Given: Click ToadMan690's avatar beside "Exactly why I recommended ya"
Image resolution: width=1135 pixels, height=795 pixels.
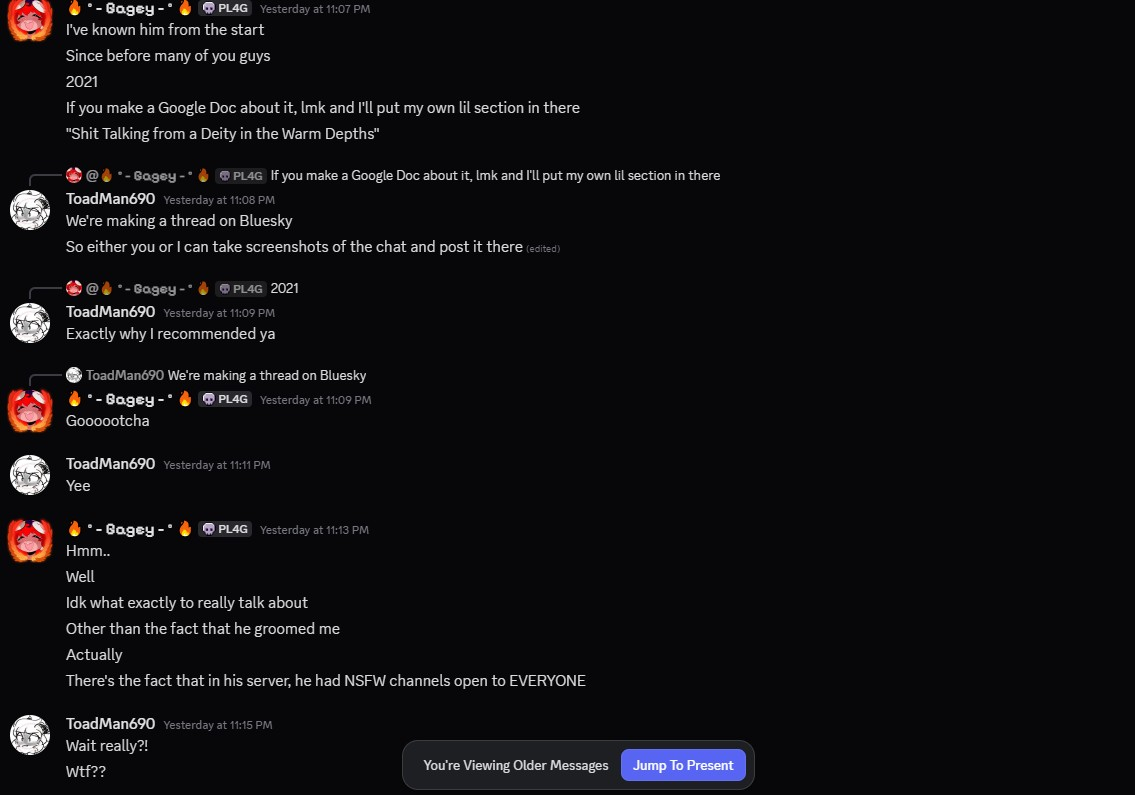Looking at the screenshot, I should (x=30, y=323).
